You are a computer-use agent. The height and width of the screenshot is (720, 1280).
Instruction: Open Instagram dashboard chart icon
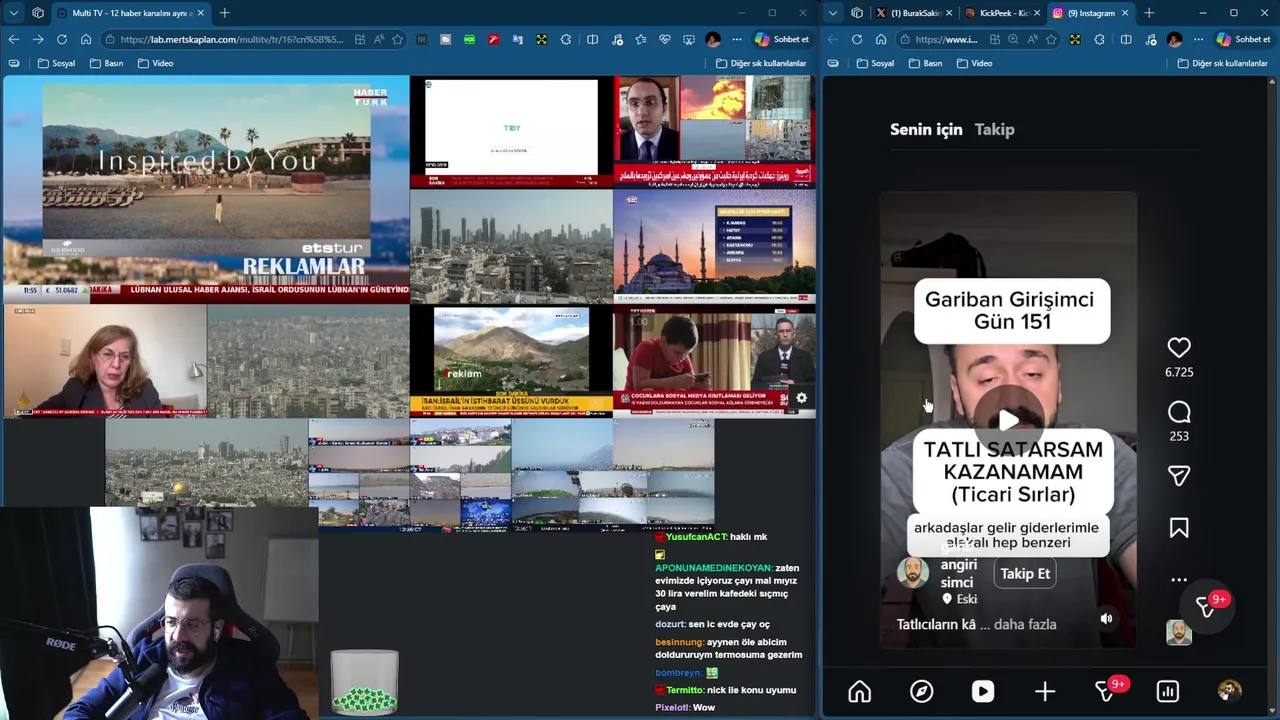pyautogui.click(x=1168, y=691)
